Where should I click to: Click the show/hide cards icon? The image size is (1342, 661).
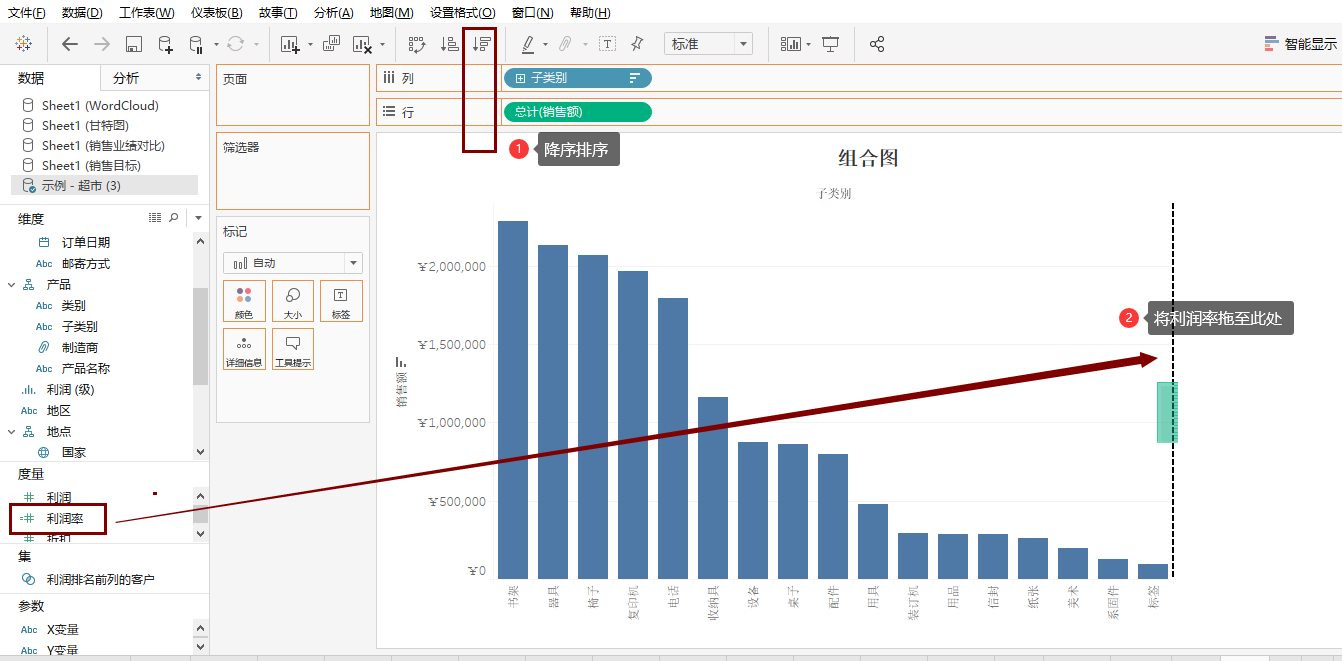click(791, 44)
